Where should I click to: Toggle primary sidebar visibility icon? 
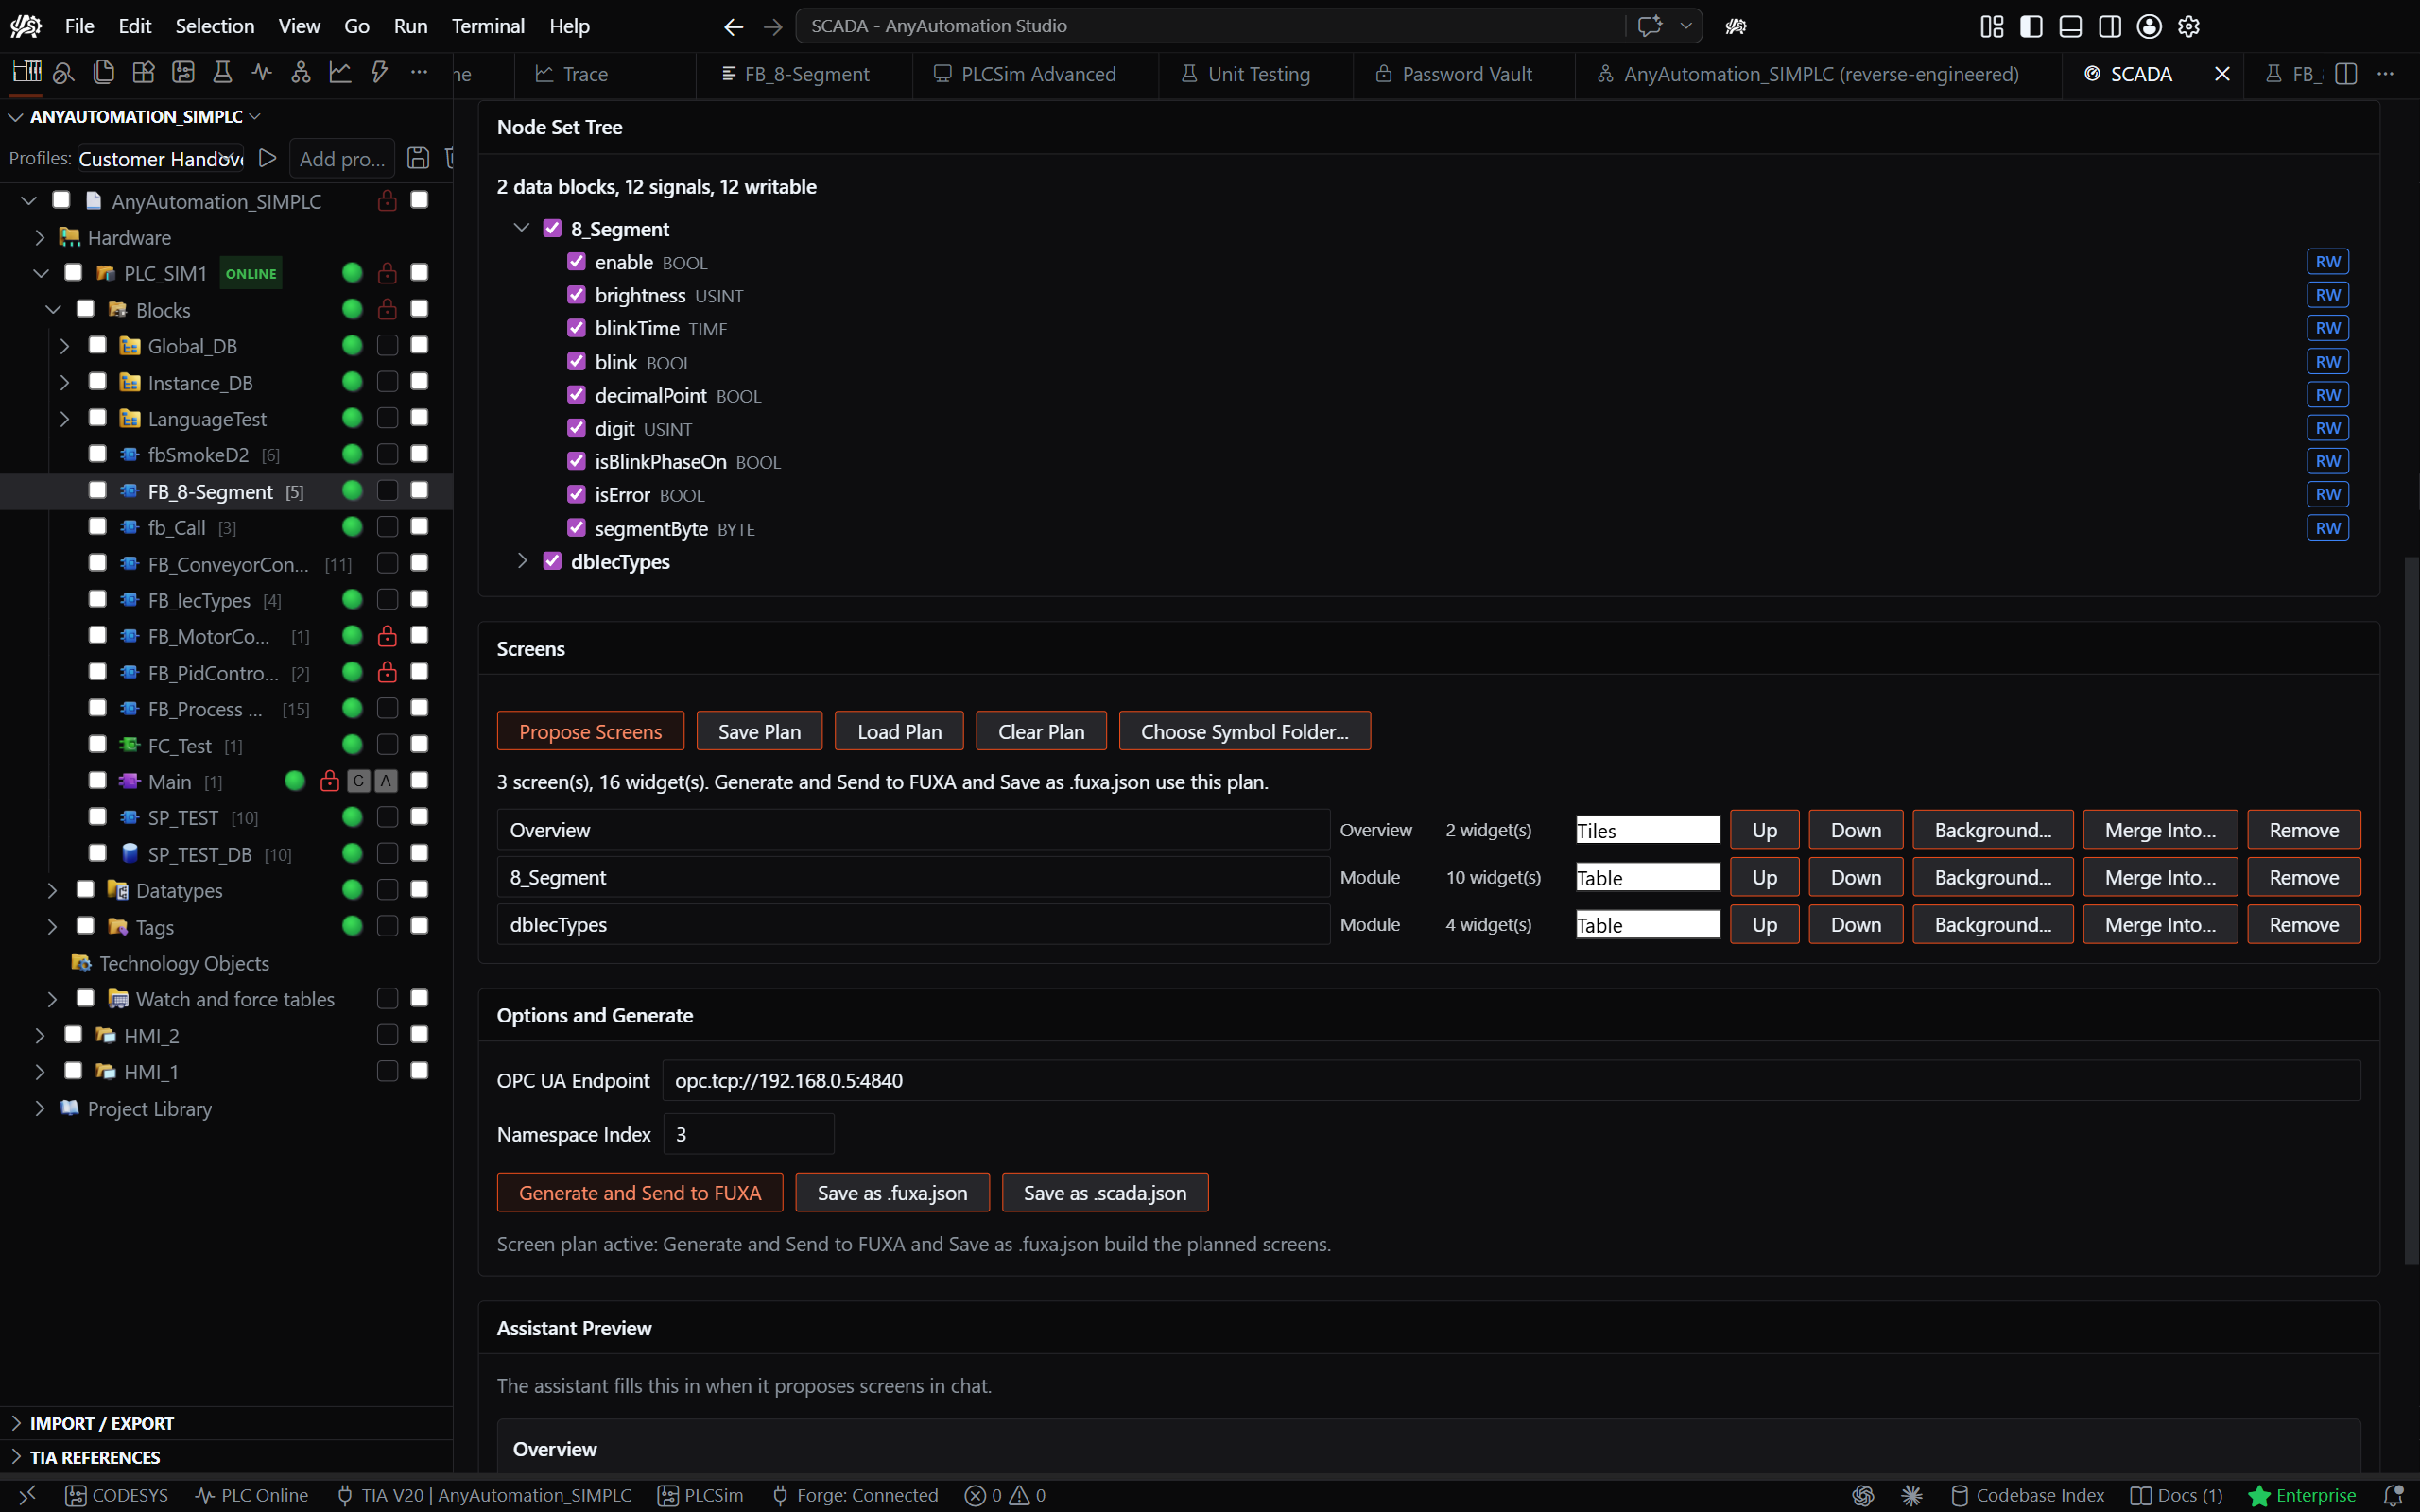pos(2031,26)
